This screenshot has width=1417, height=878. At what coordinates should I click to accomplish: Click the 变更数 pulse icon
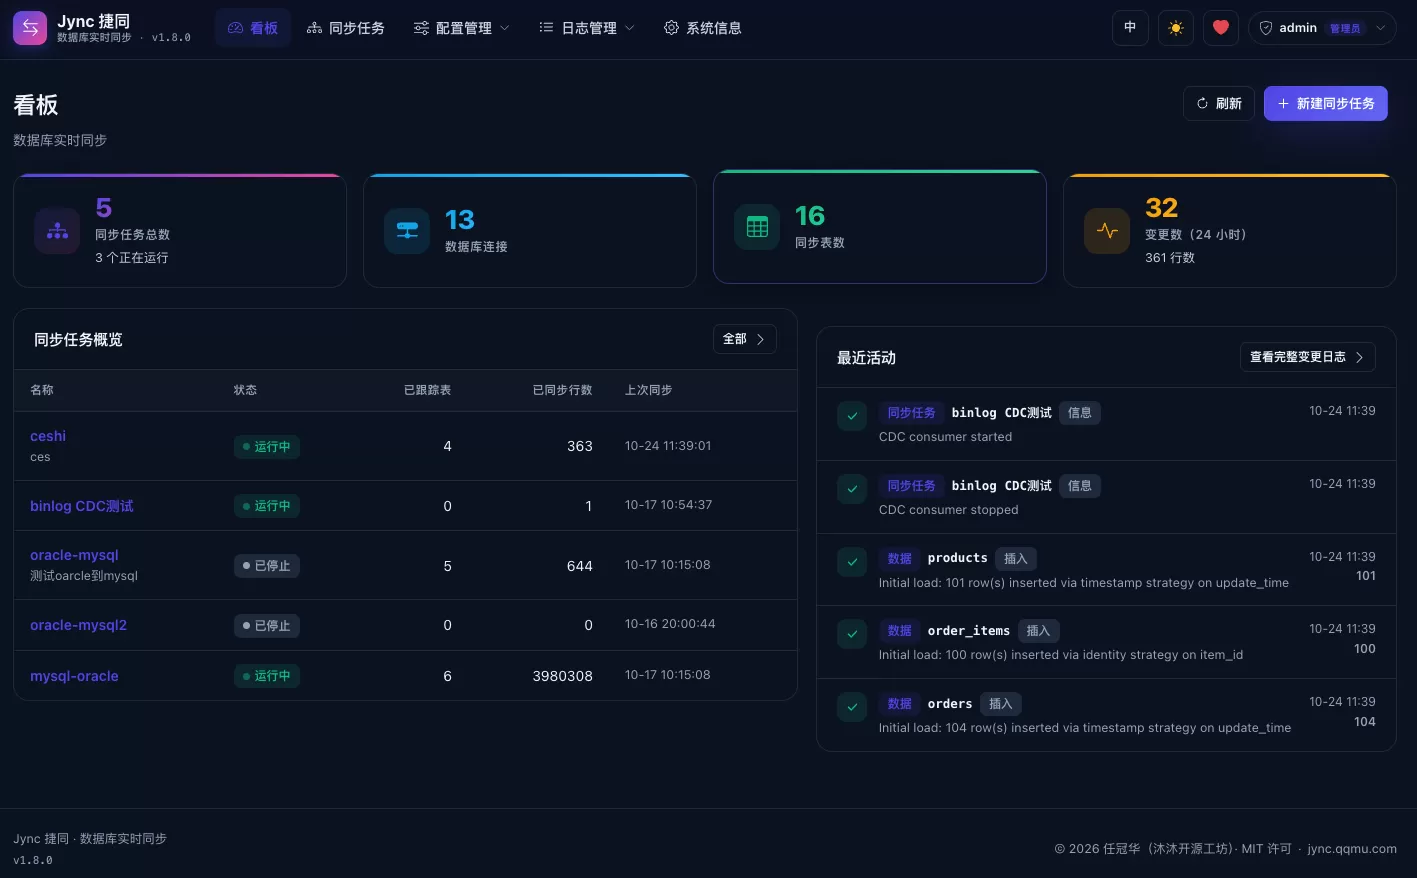[1107, 232]
